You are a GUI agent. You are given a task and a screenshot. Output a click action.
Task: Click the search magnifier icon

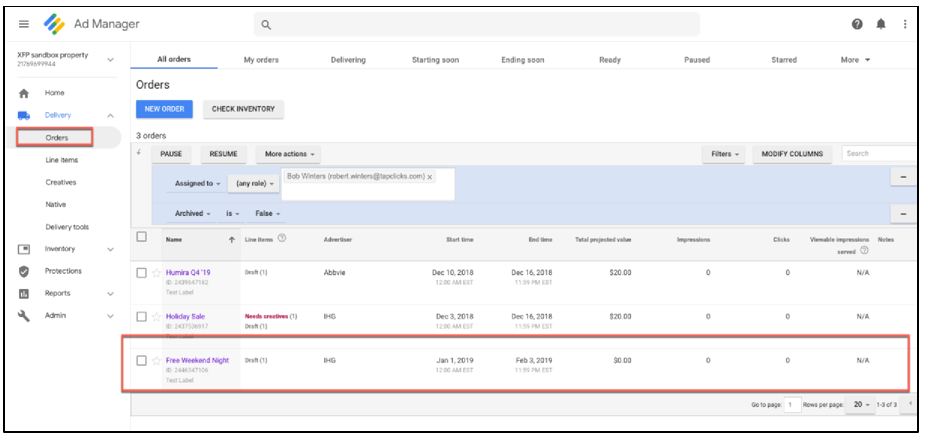click(x=266, y=25)
